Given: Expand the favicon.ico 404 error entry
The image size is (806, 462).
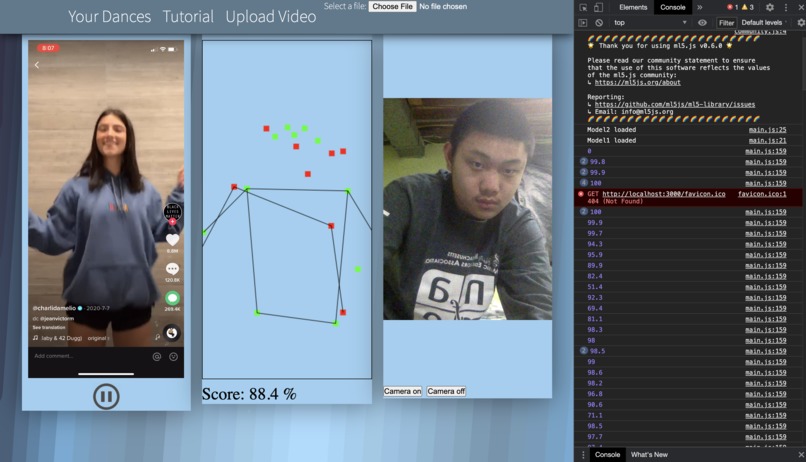Looking at the screenshot, I should pos(689,197).
